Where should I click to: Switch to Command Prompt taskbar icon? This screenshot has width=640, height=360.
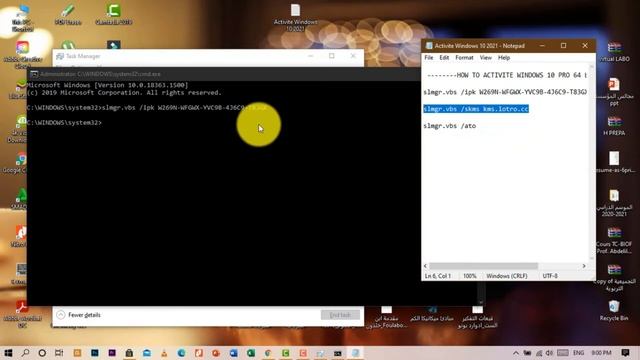(338, 353)
